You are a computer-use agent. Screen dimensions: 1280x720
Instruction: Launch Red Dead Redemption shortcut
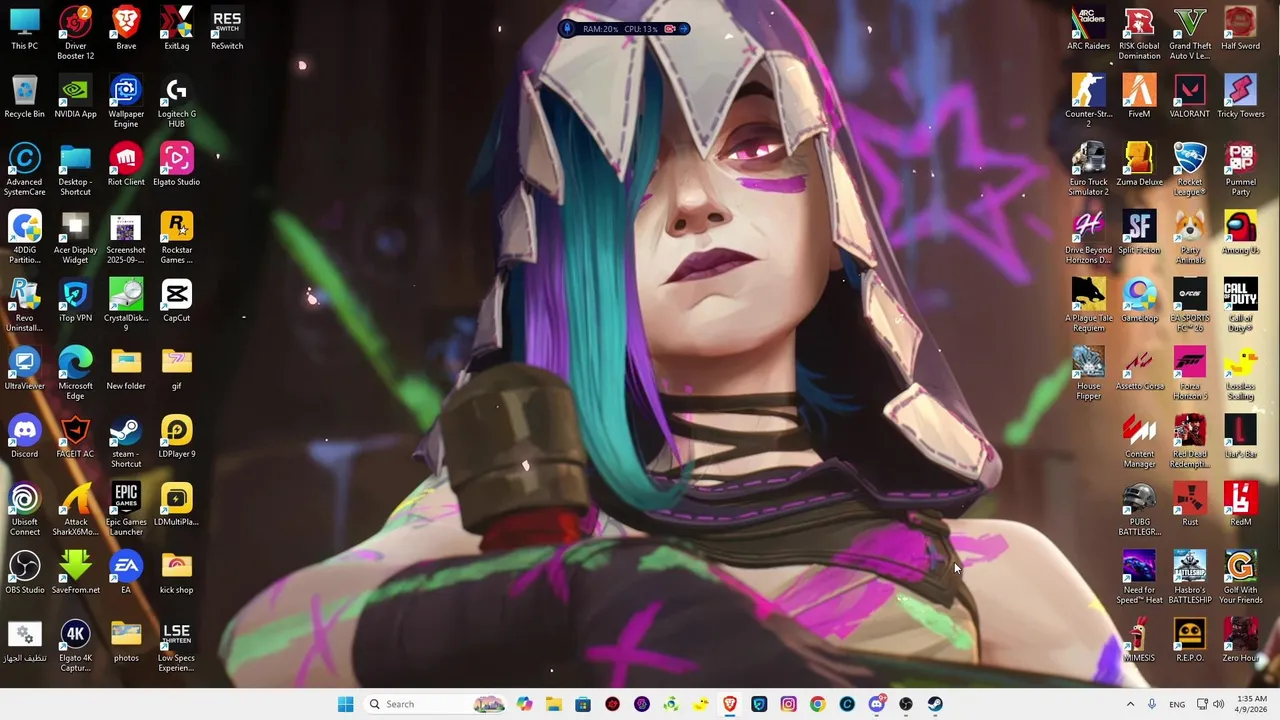(x=1190, y=442)
